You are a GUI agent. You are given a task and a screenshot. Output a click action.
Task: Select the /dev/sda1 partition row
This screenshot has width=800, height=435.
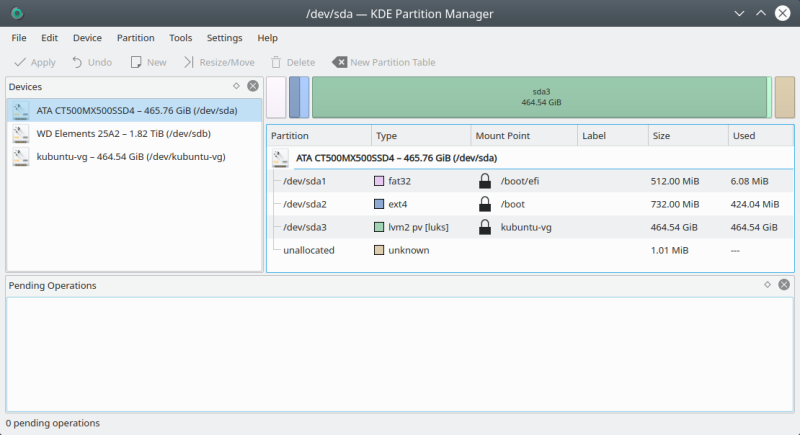tap(530, 181)
